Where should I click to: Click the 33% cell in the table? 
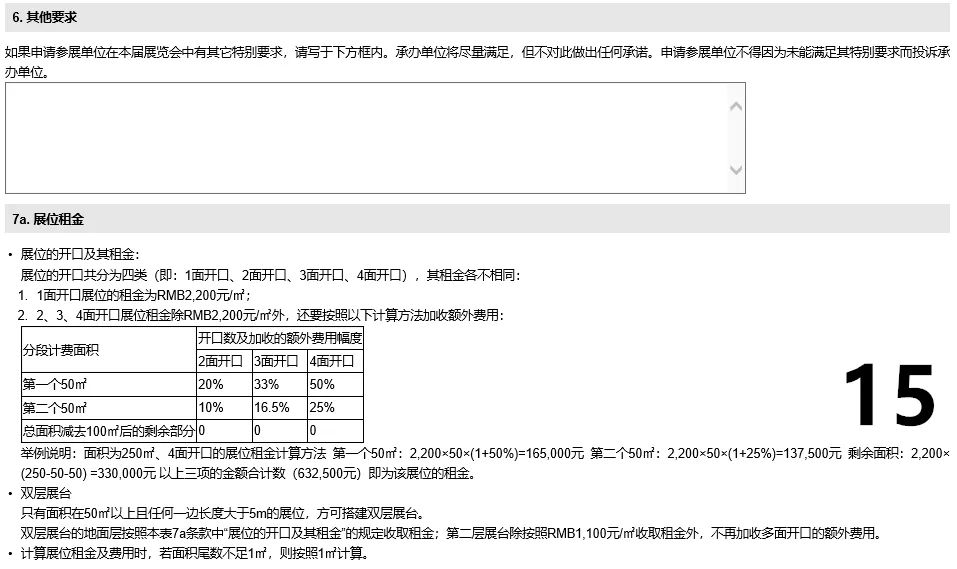[265, 384]
